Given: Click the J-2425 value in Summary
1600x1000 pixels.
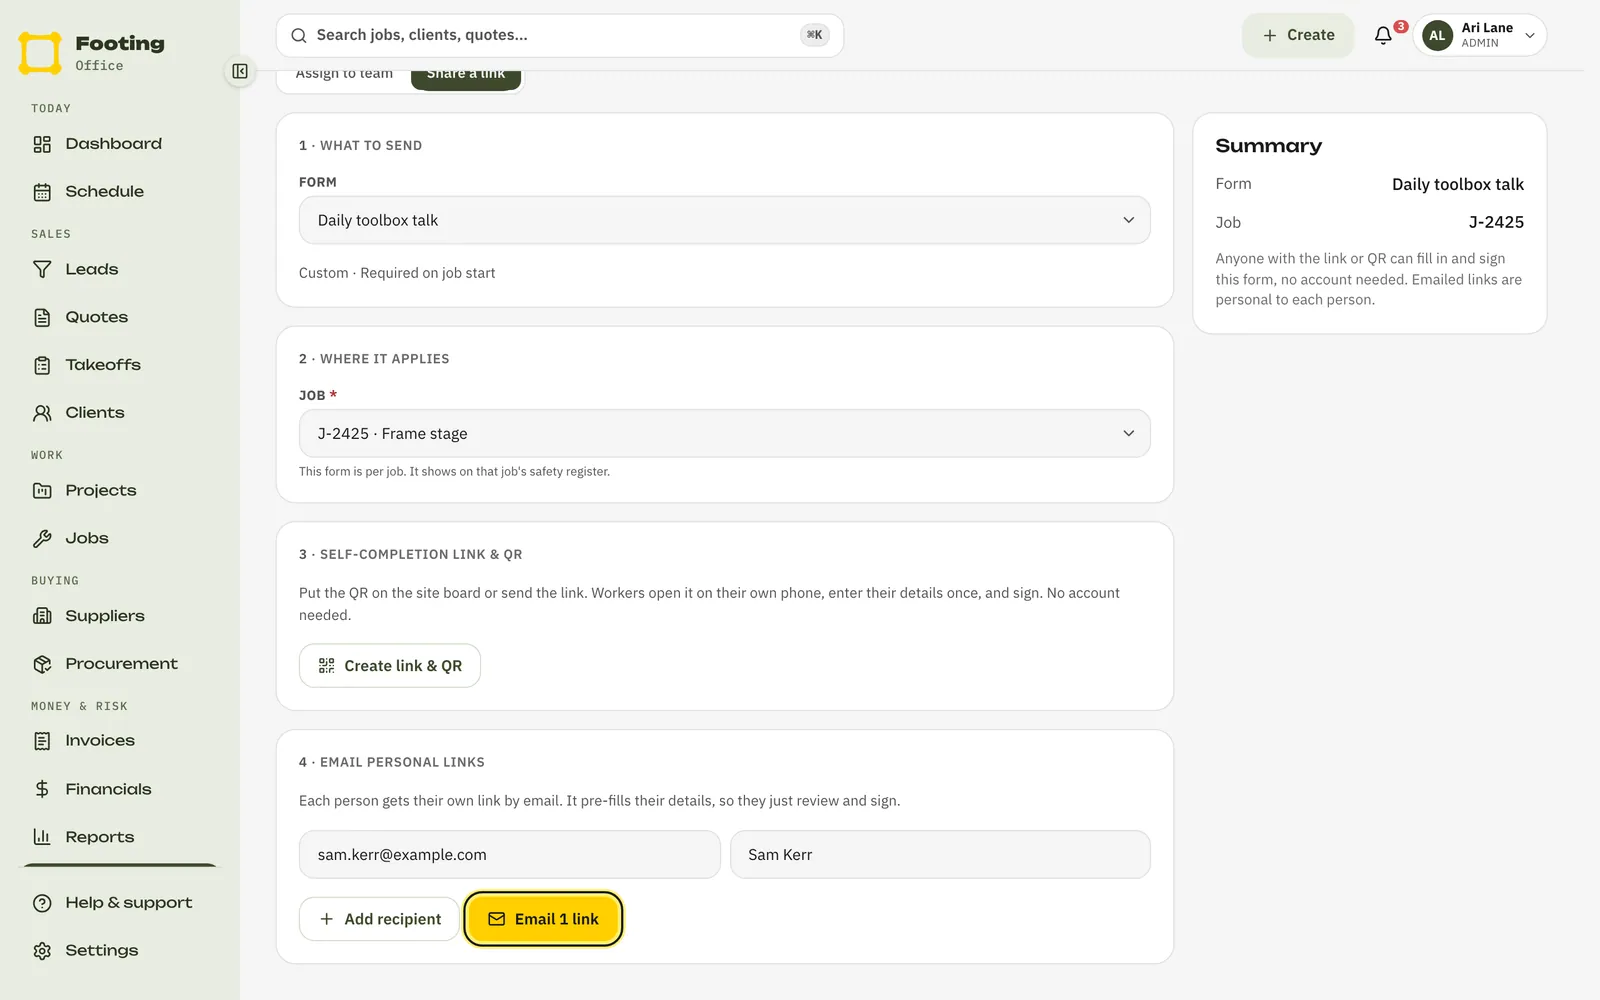Looking at the screenshot, I should pyautogui.click(x=1496, y=223).
